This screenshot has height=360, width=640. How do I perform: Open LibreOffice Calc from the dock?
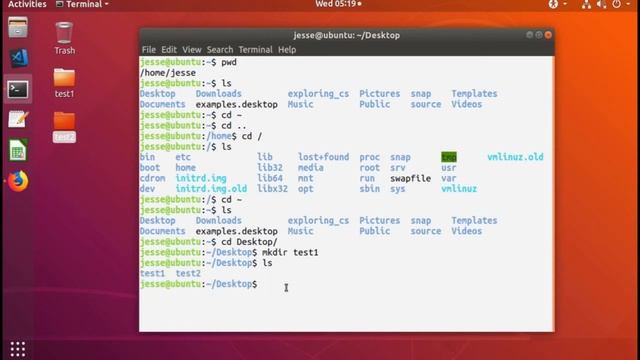(x=18, y=150)
